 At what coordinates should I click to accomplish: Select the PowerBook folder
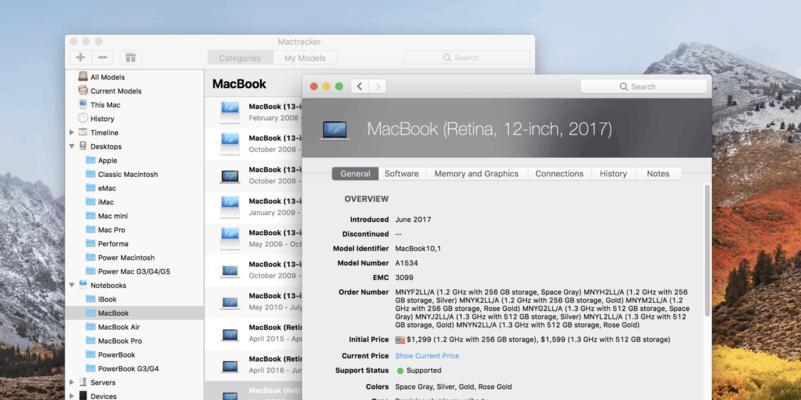116,355
